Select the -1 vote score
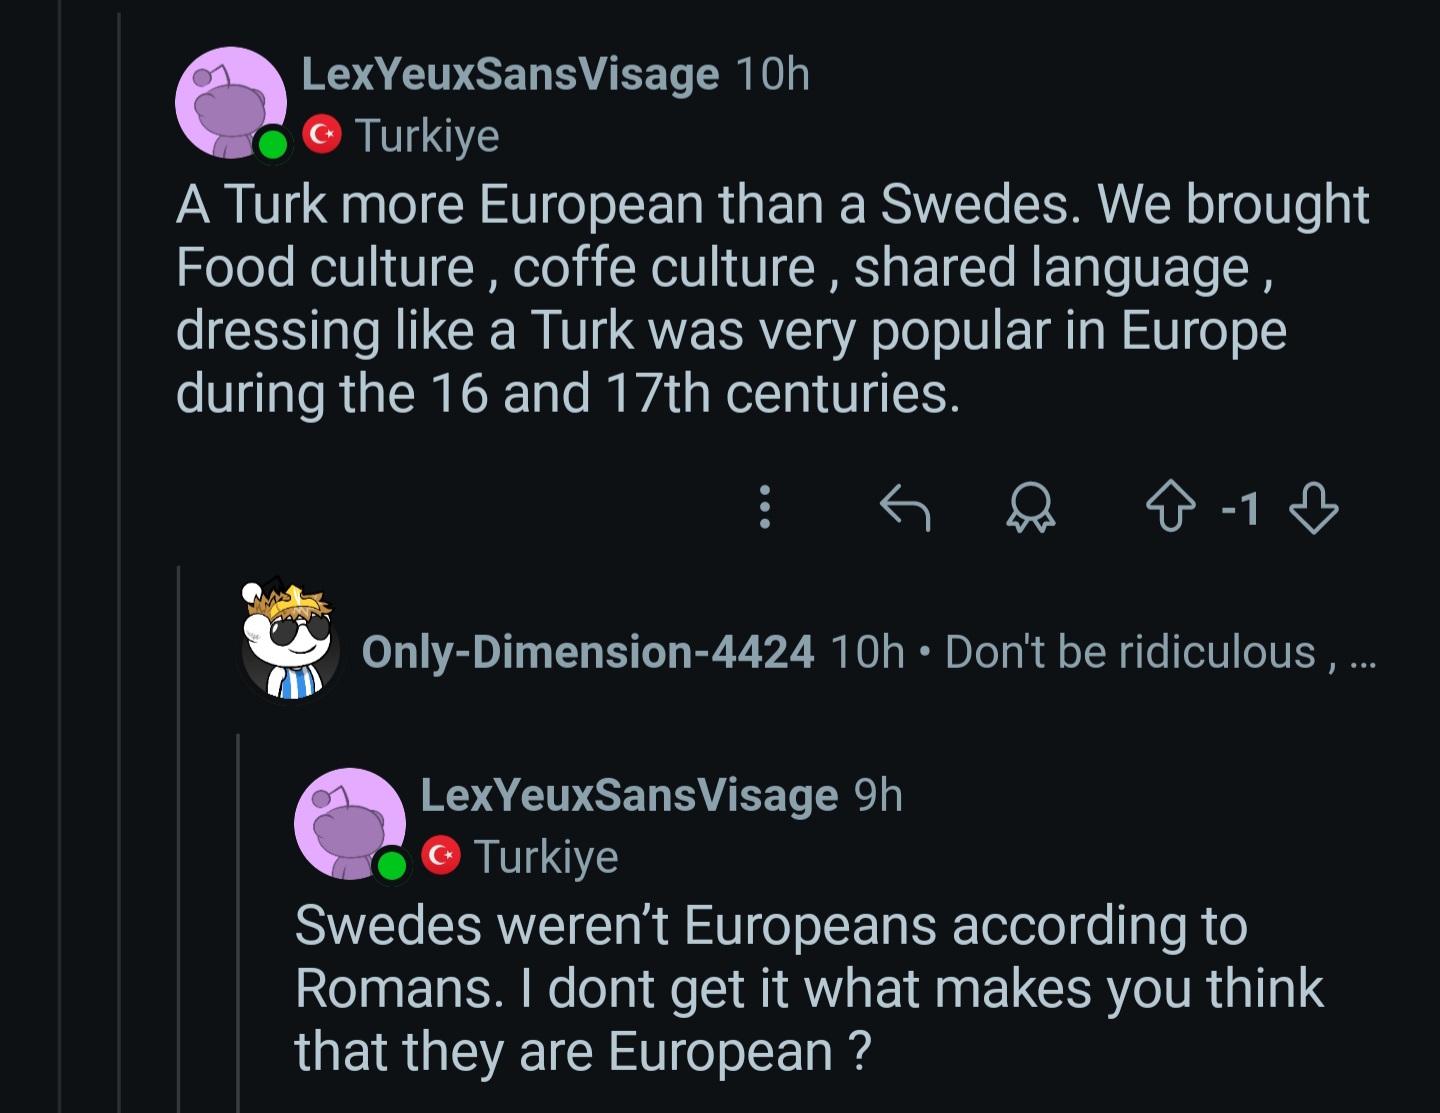The height and width of the screenshot is (1113, 1440). click(1241, 508)
